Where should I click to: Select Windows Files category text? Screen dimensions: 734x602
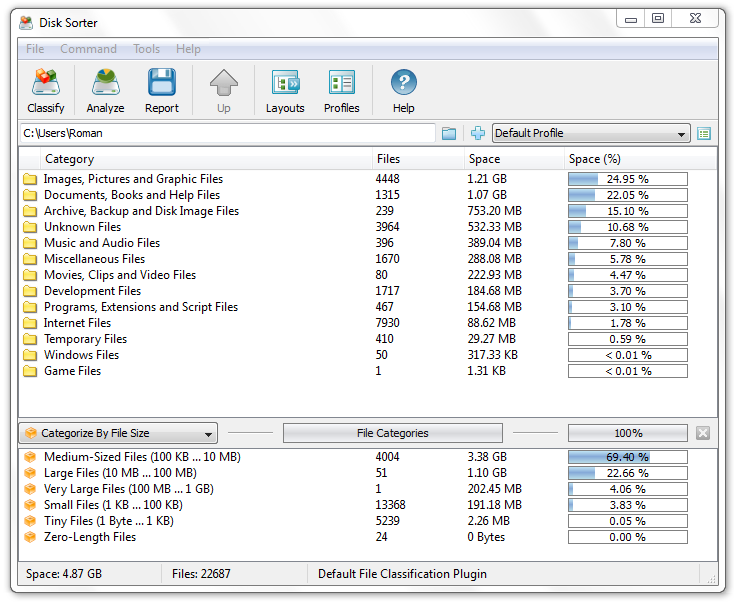click(x=81, y=355)
